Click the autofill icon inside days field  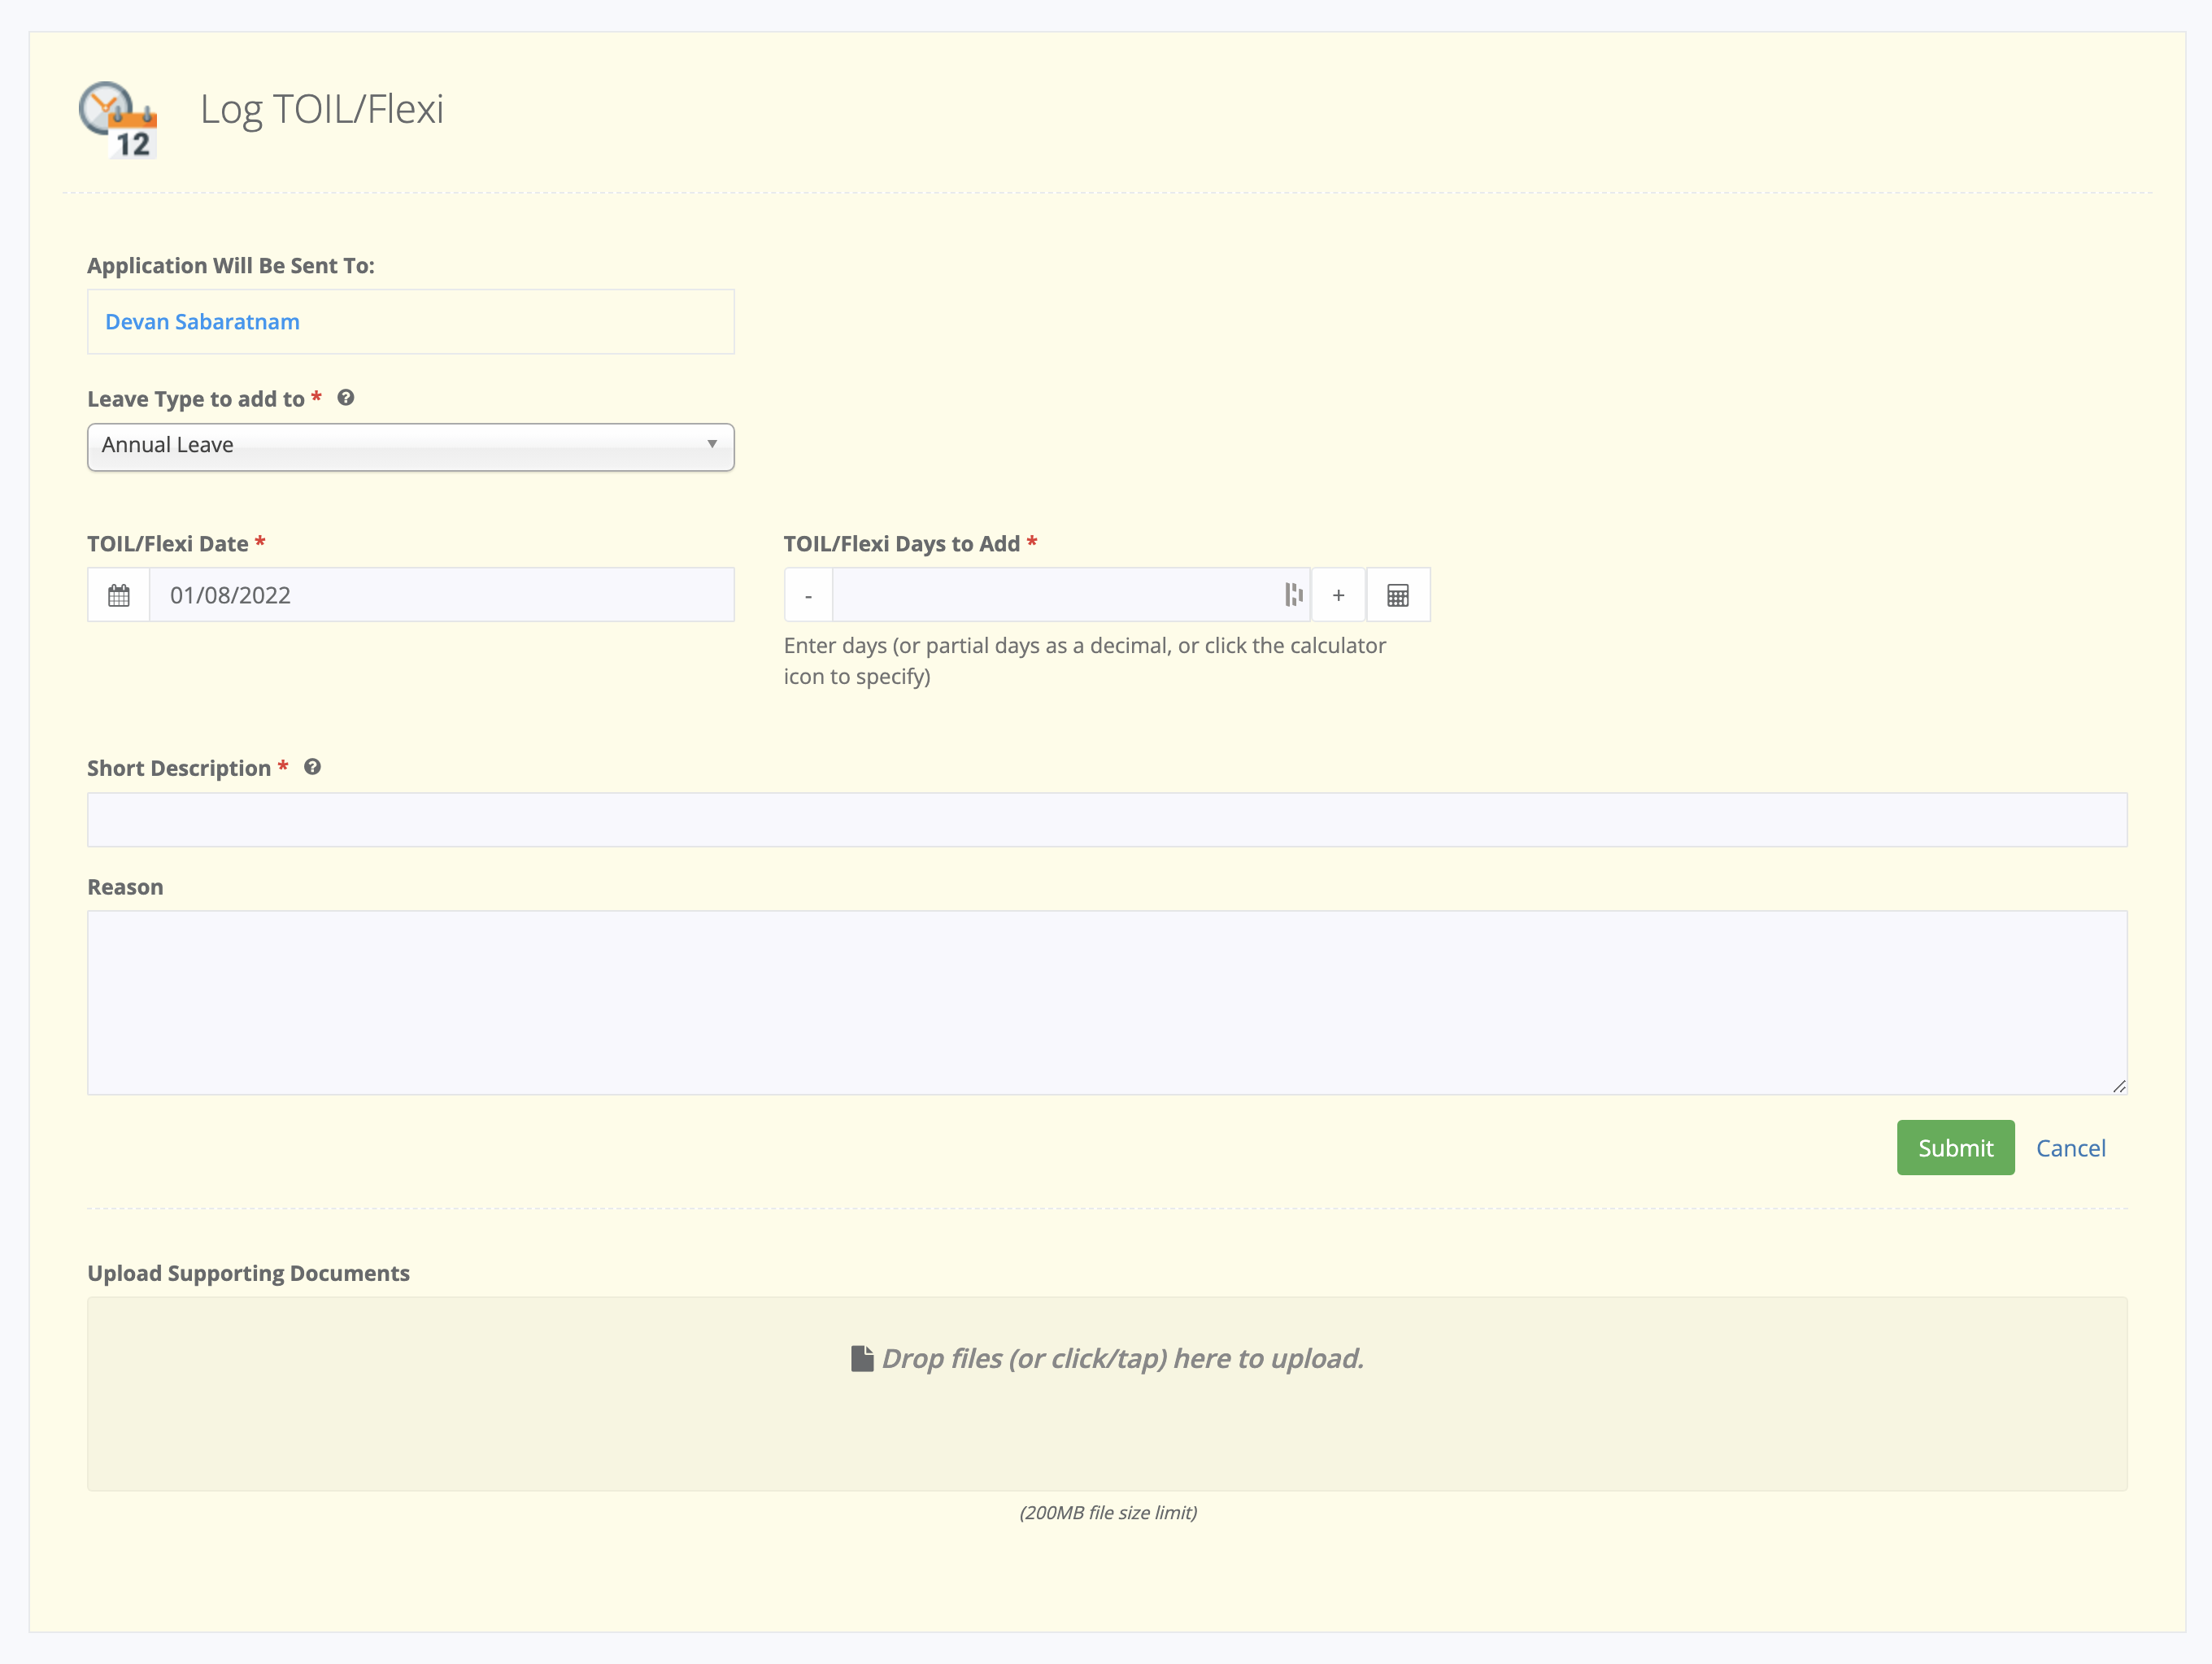[1293, 595]
